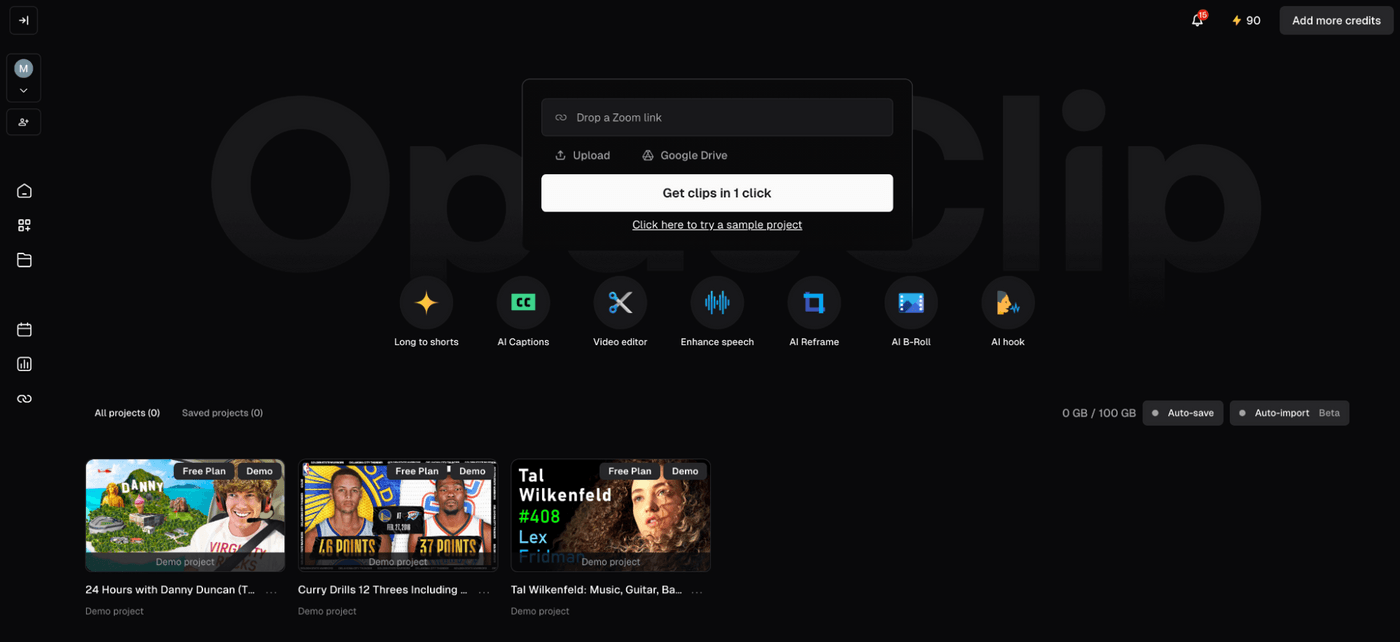Launch the Video editor scissors icon
This screenshot has width=1400, height=642.
click(620, 303)
